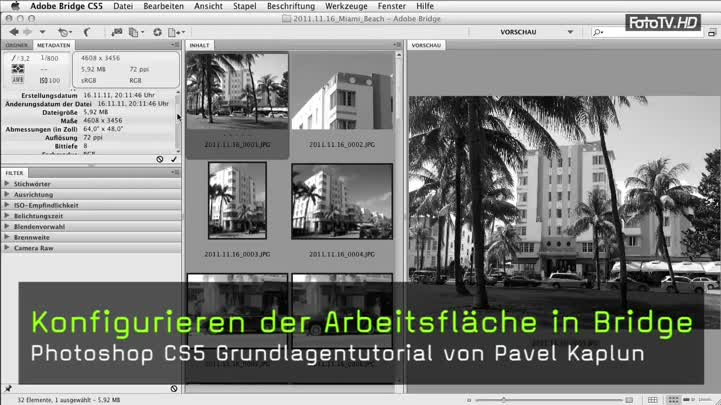This screenshot has width=721, height=405.
Task: Open the Werkzeuge menu
Action: pos(346,6)
